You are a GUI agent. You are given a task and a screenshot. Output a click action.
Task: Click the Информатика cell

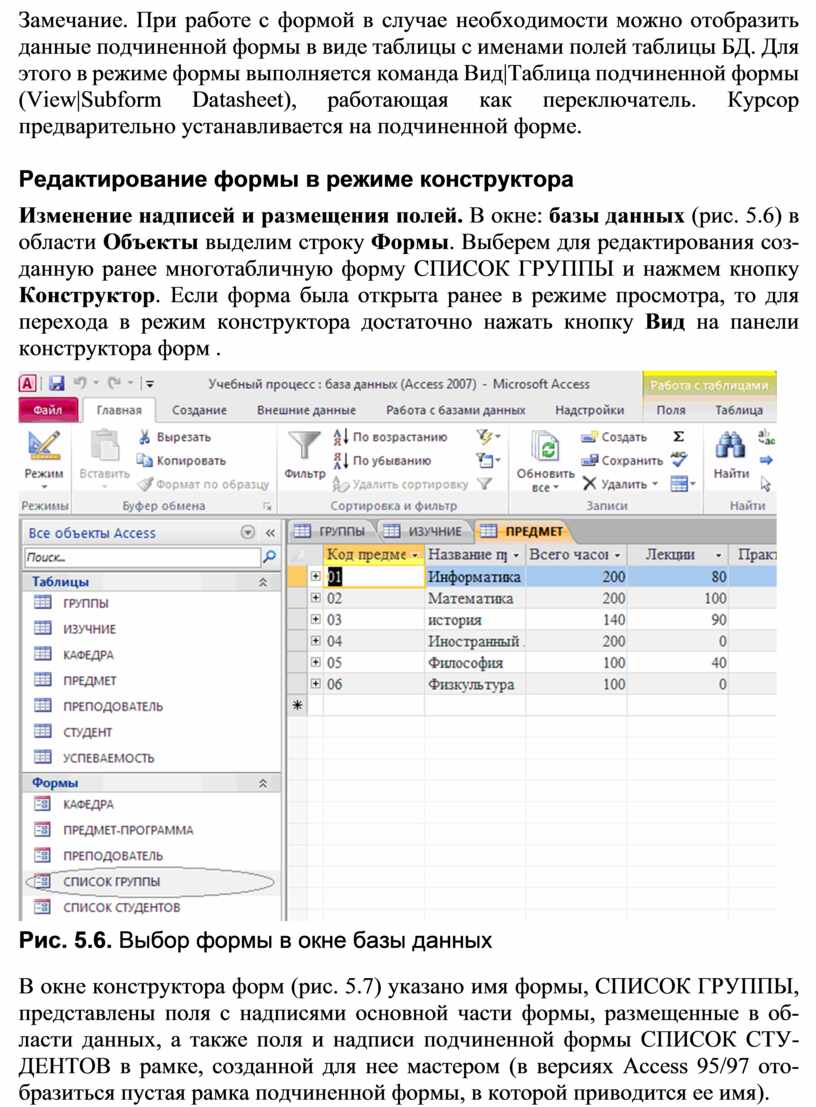tap(474, 577)
